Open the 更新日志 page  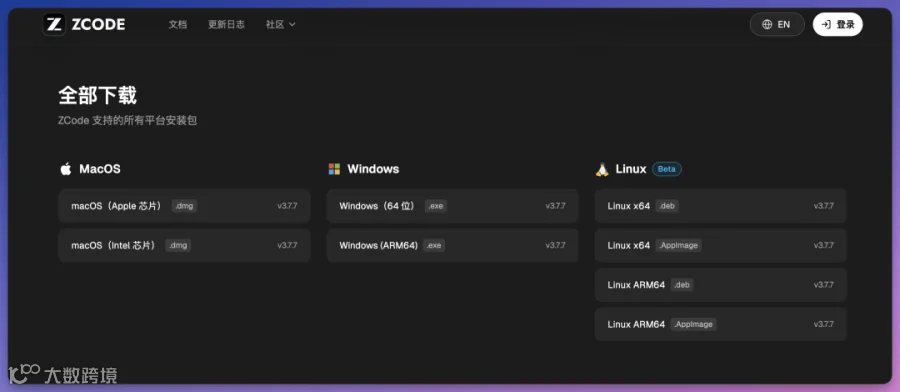(226, 25)
